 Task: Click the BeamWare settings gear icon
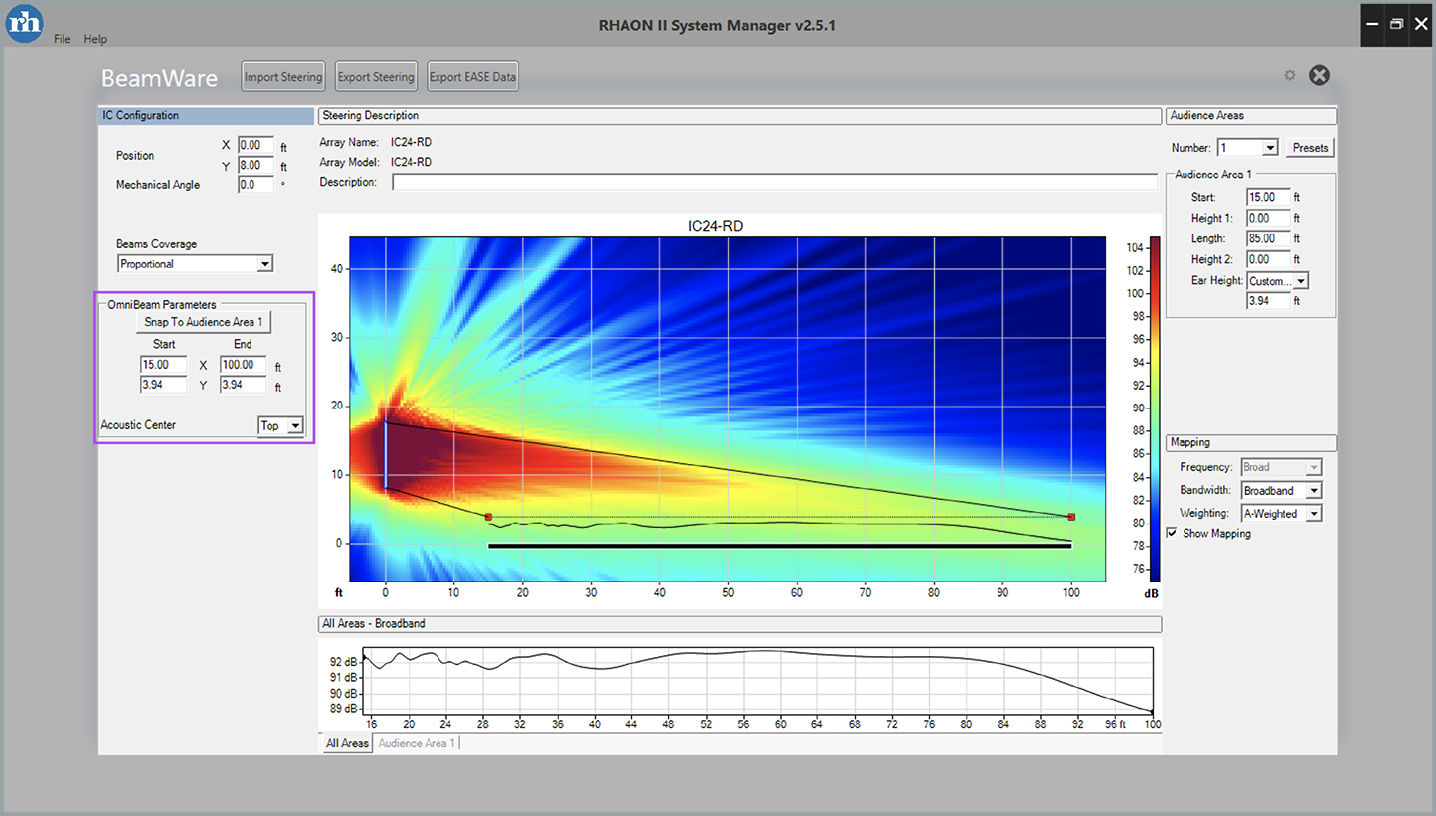pos(1290,76)
